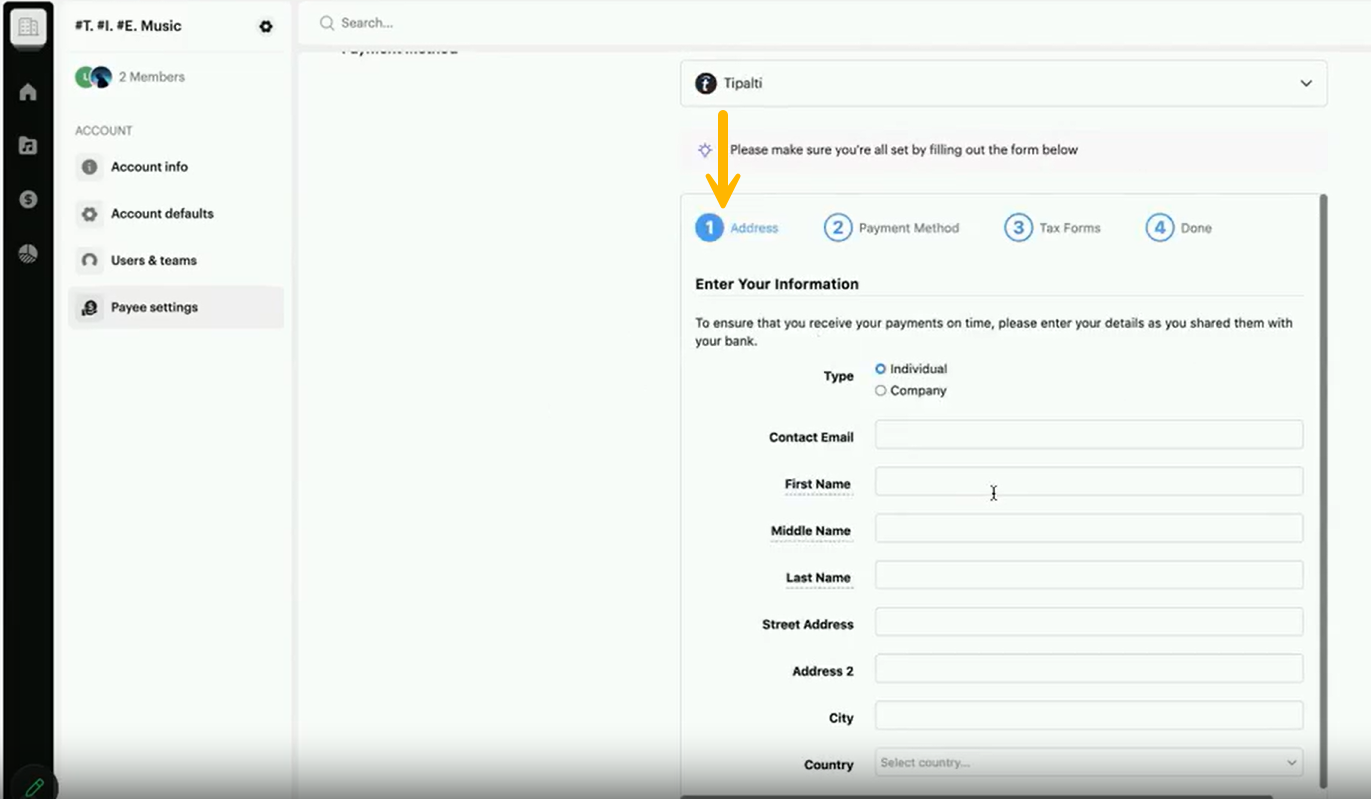Open the Select country dropdown
This screenshot has height=799, width=1371.
(x=1088, y=763)
